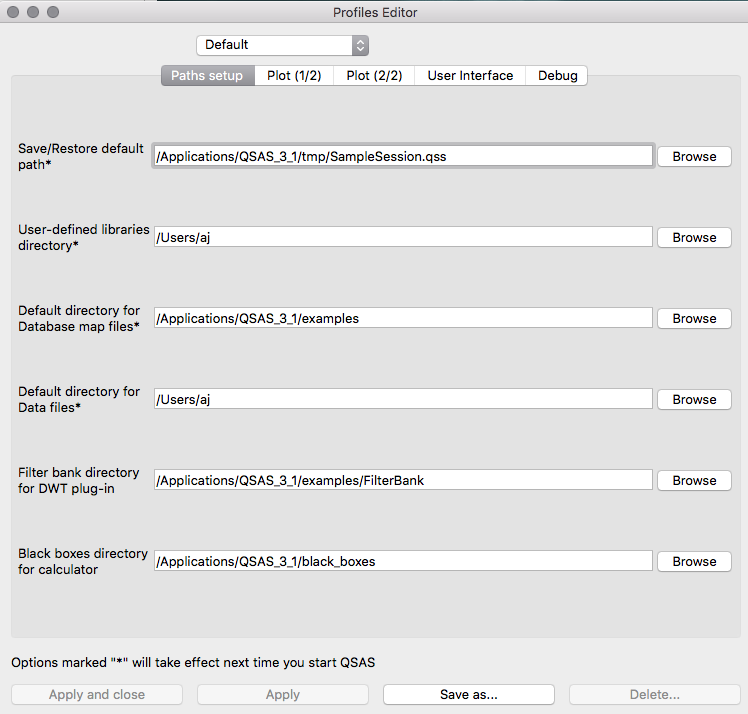Switch to the Plot (2/2) tab

point(374,76)
